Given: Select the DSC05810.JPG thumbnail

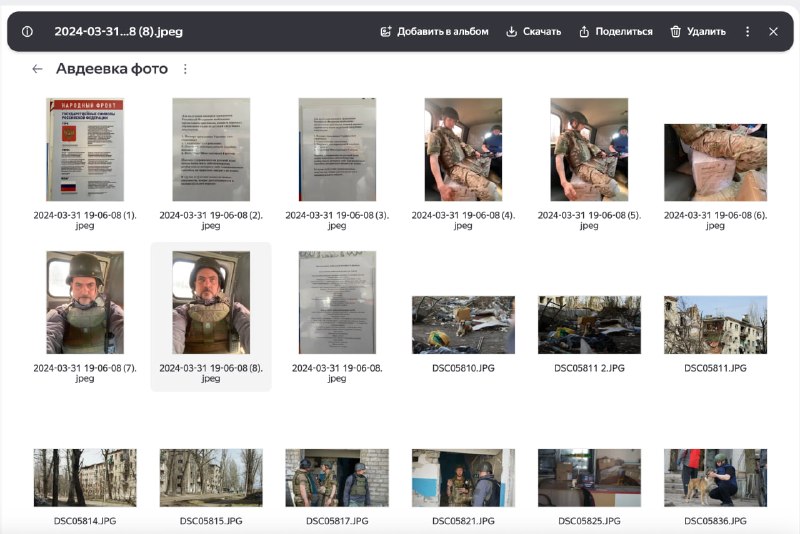Looking at the screenshot, I should point(463,325).
